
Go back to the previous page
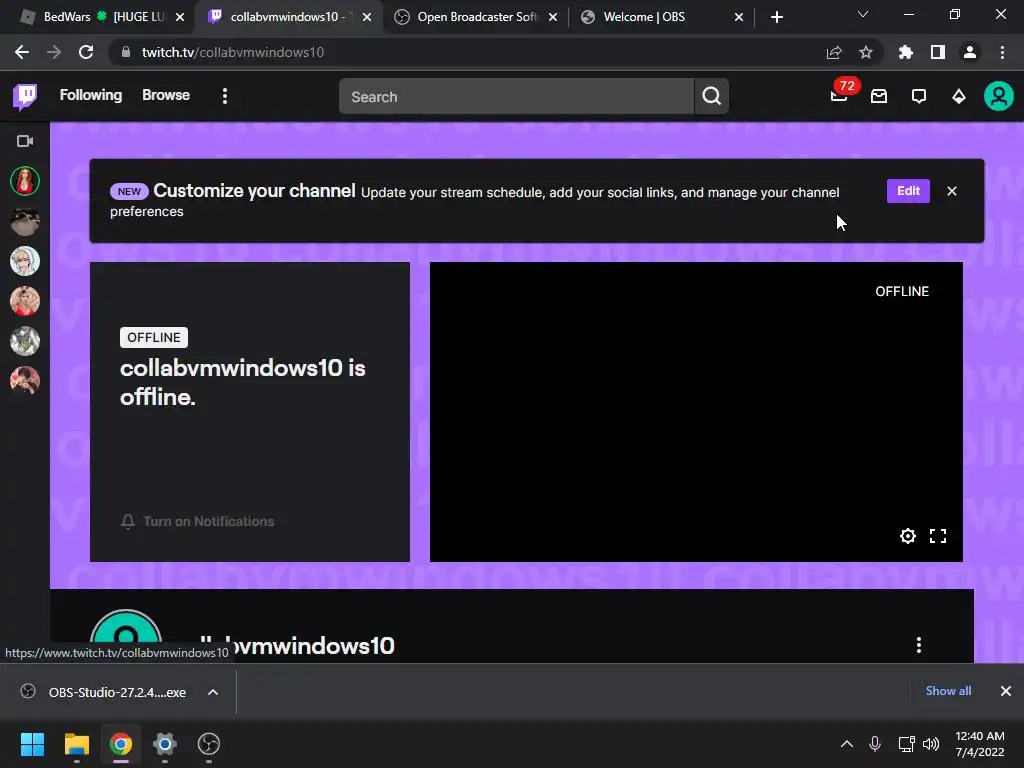(22, 52)
